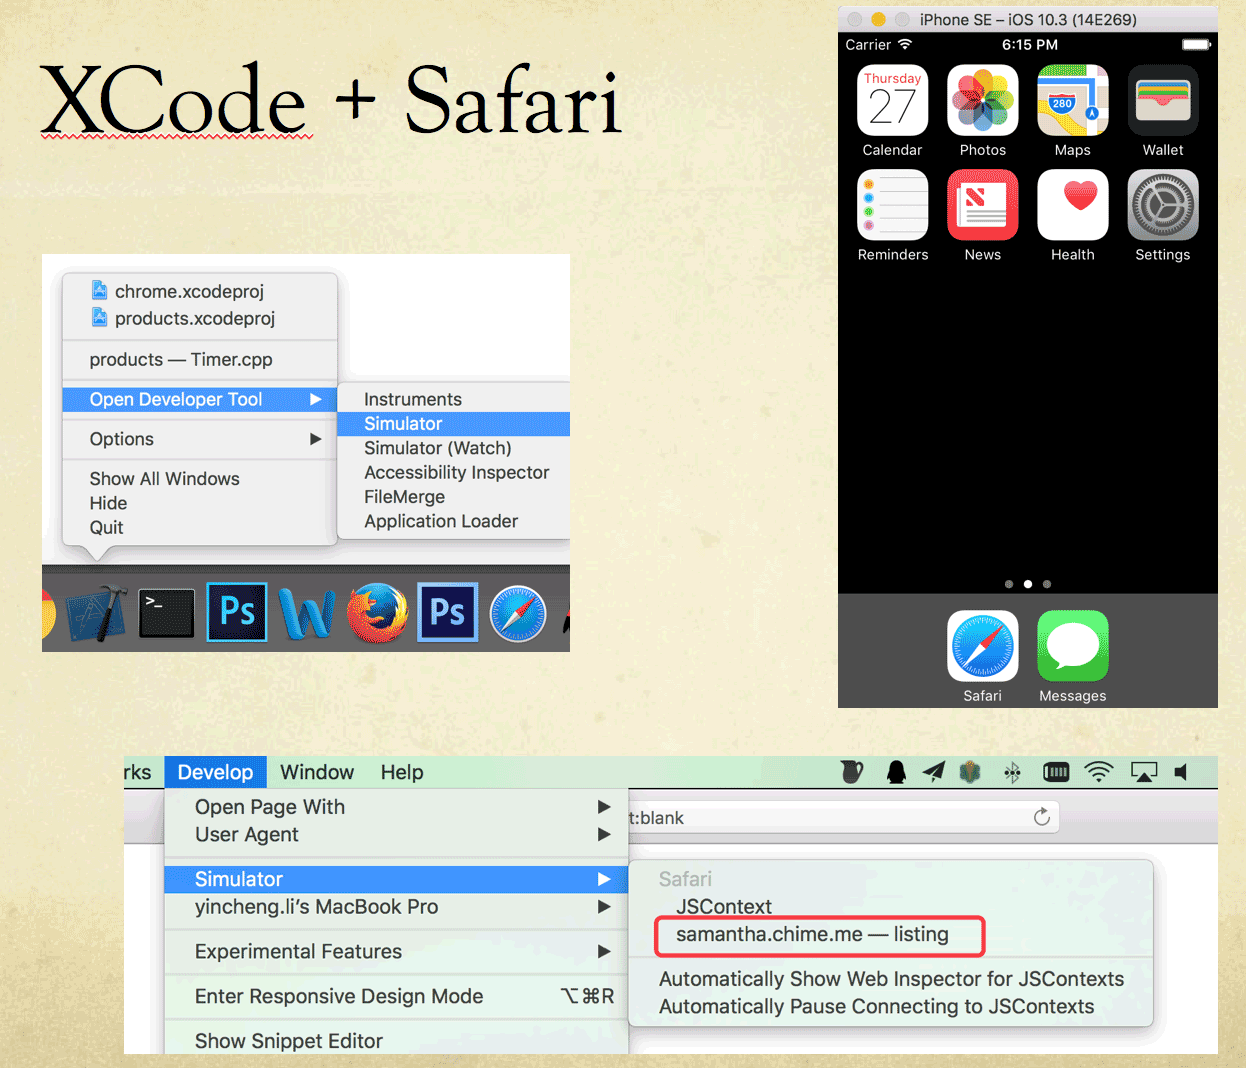Viewport: 1246px width, 1068px height.
Task: Expand the Options submenu arrow
Action: [x=316, y=439]
